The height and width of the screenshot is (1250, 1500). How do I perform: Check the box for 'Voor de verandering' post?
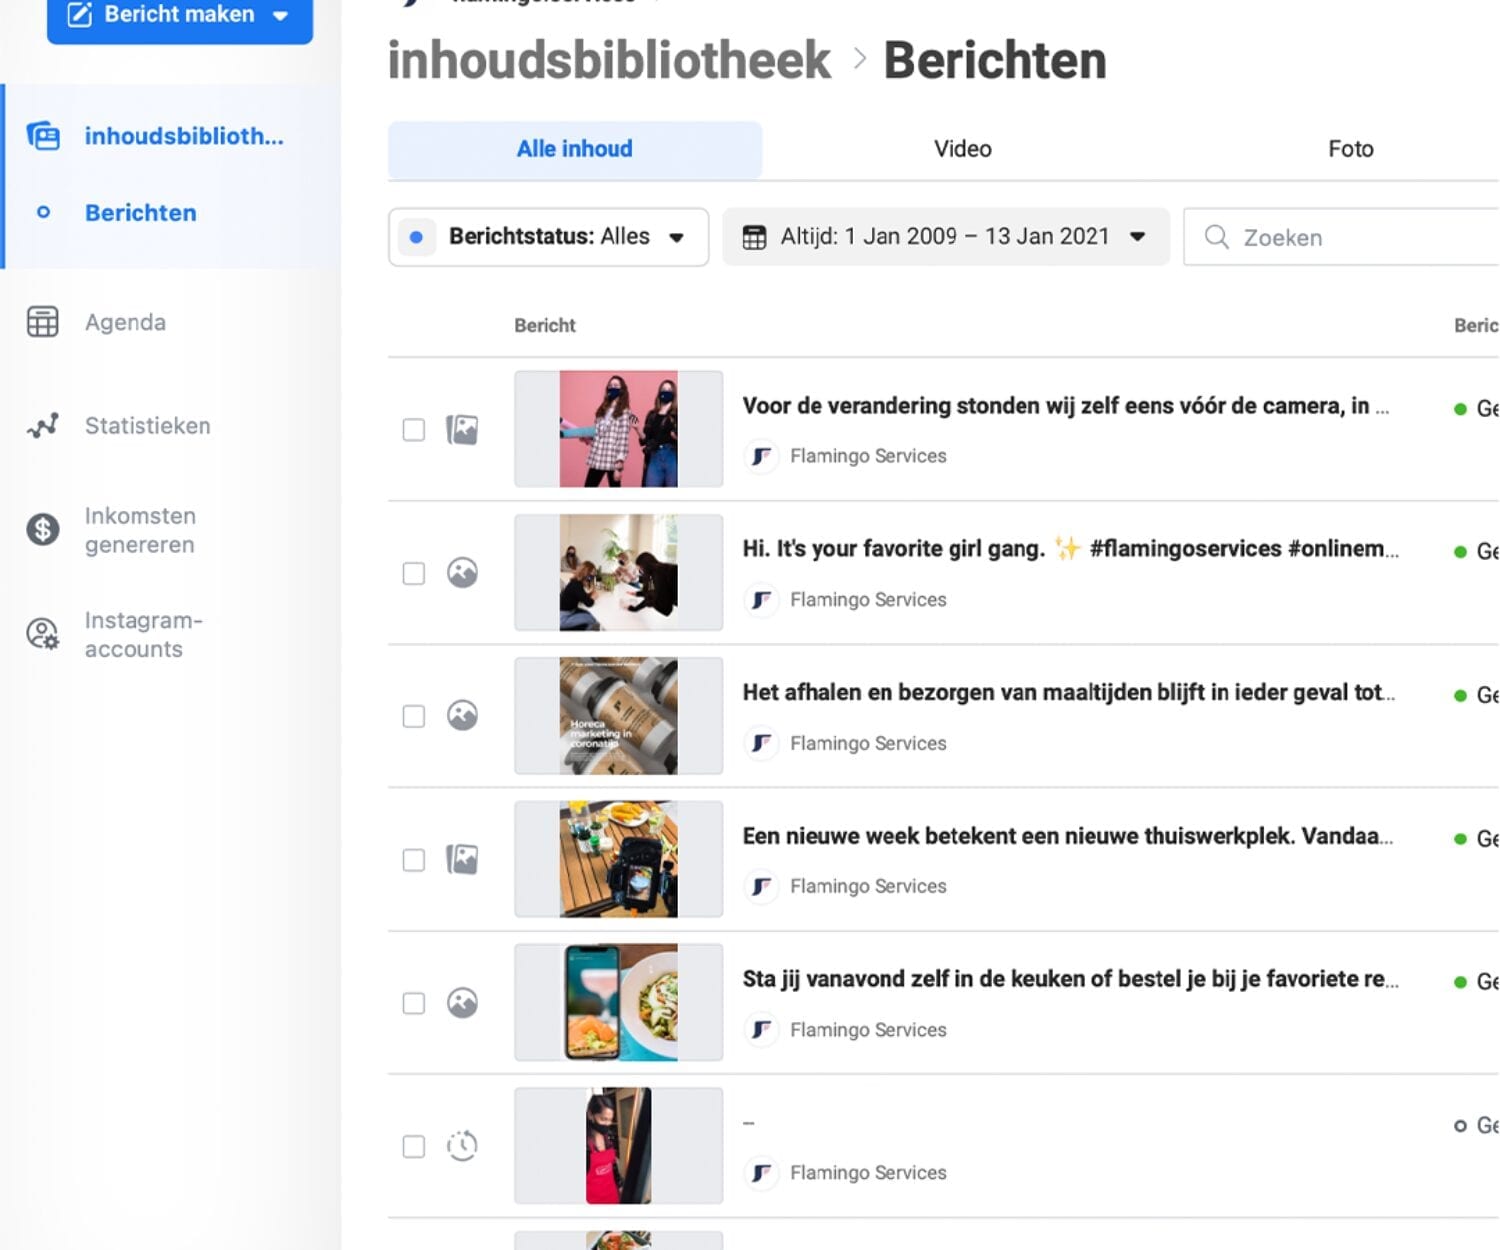pos(413,430)
